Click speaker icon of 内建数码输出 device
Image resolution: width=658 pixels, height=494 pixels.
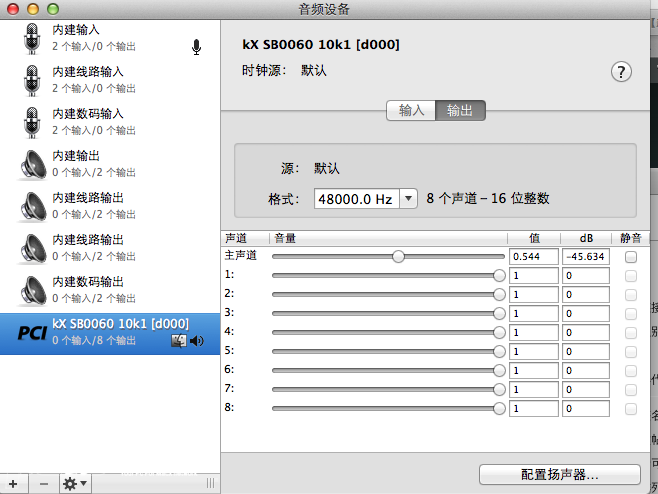pos(34,290)
